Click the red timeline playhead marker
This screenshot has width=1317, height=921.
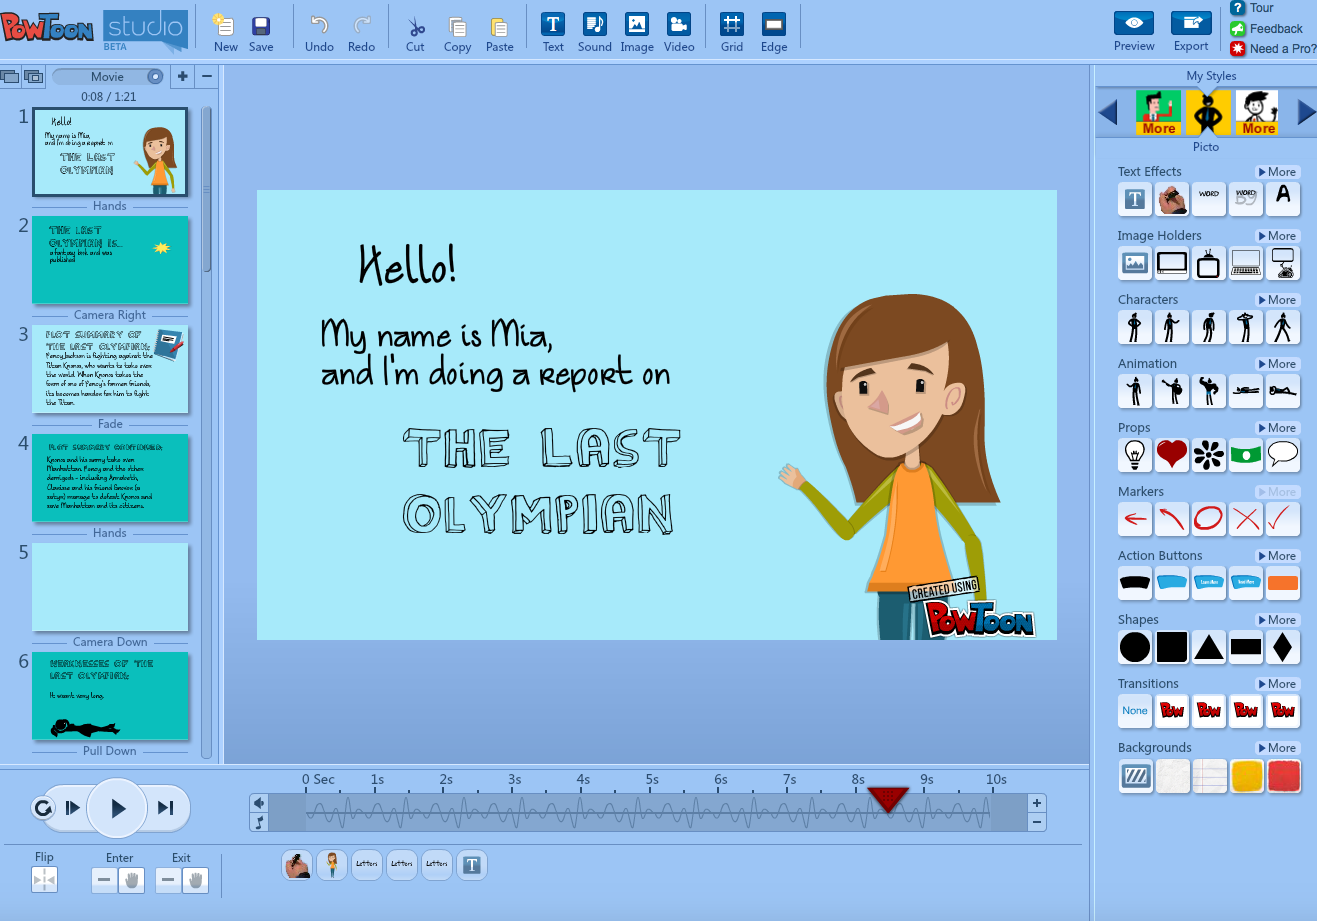888,799
